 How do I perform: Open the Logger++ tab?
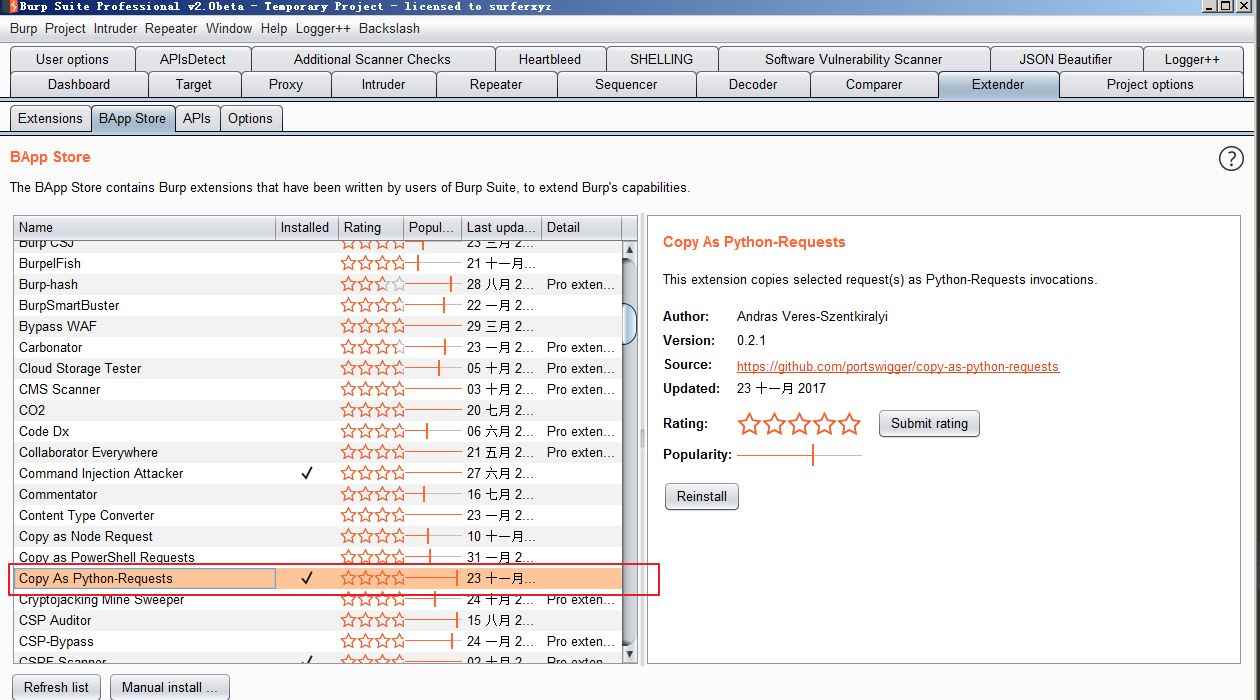[1192, 59]
